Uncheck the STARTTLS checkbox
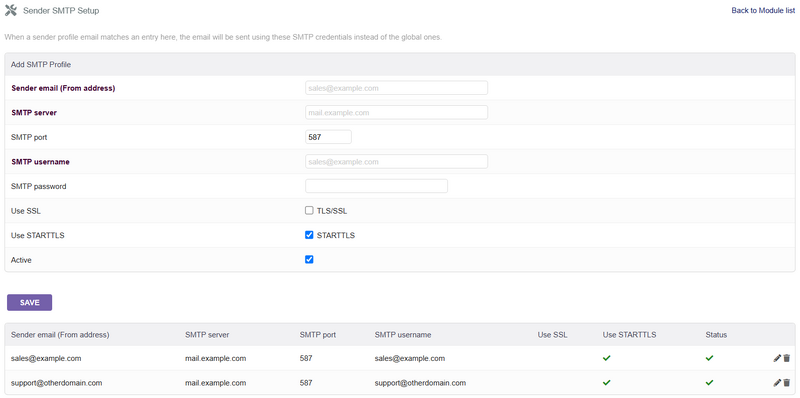 coord(309,235)
